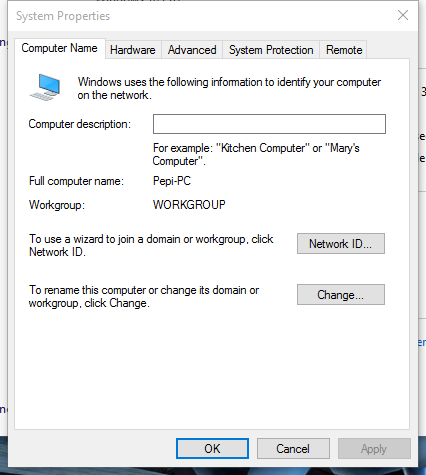Click the Apply button
426x475 pixels.
tap(374, 449)
